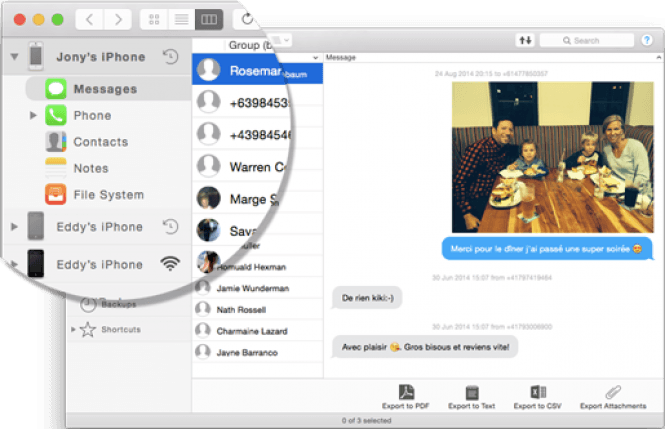Click the 0 of 3 selected status text
The image size is (665, 429).
[366, 421]
